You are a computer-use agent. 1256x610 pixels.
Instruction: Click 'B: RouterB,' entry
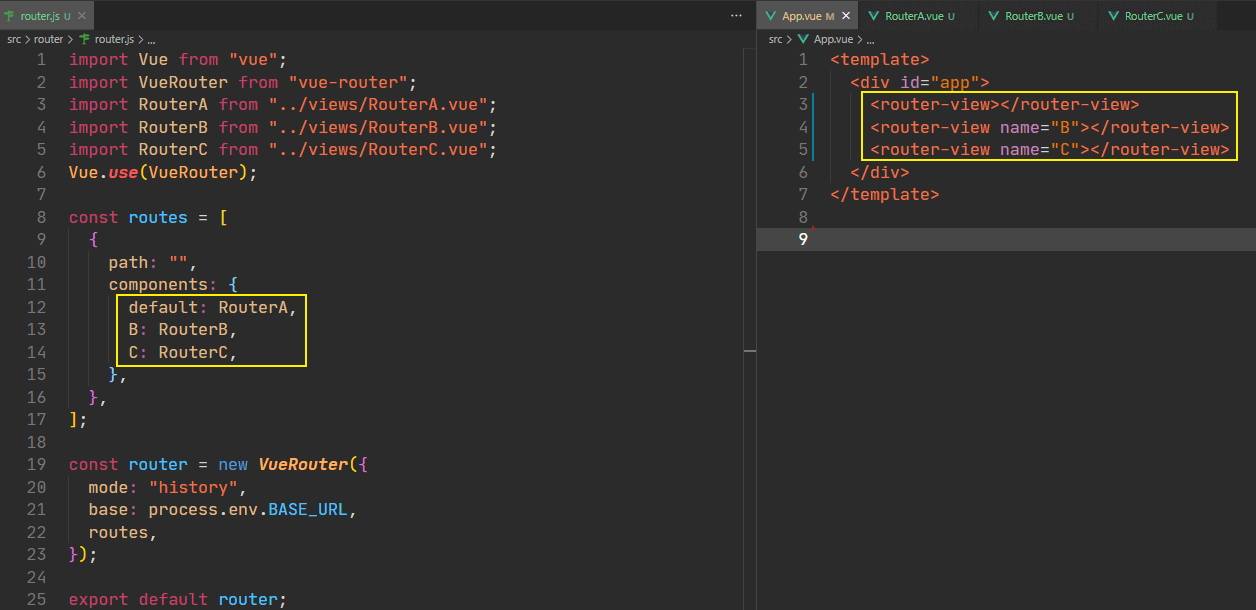183,329
